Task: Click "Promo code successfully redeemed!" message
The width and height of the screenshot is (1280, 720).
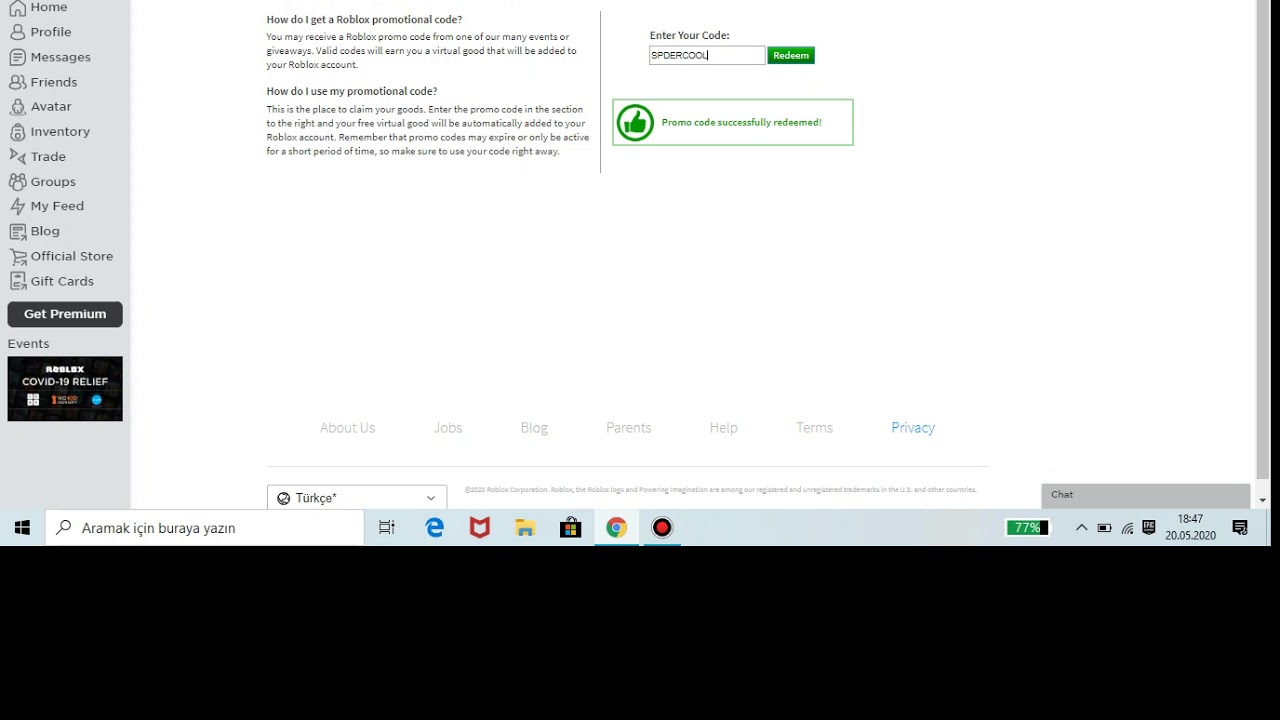Action: pos(741,123)
